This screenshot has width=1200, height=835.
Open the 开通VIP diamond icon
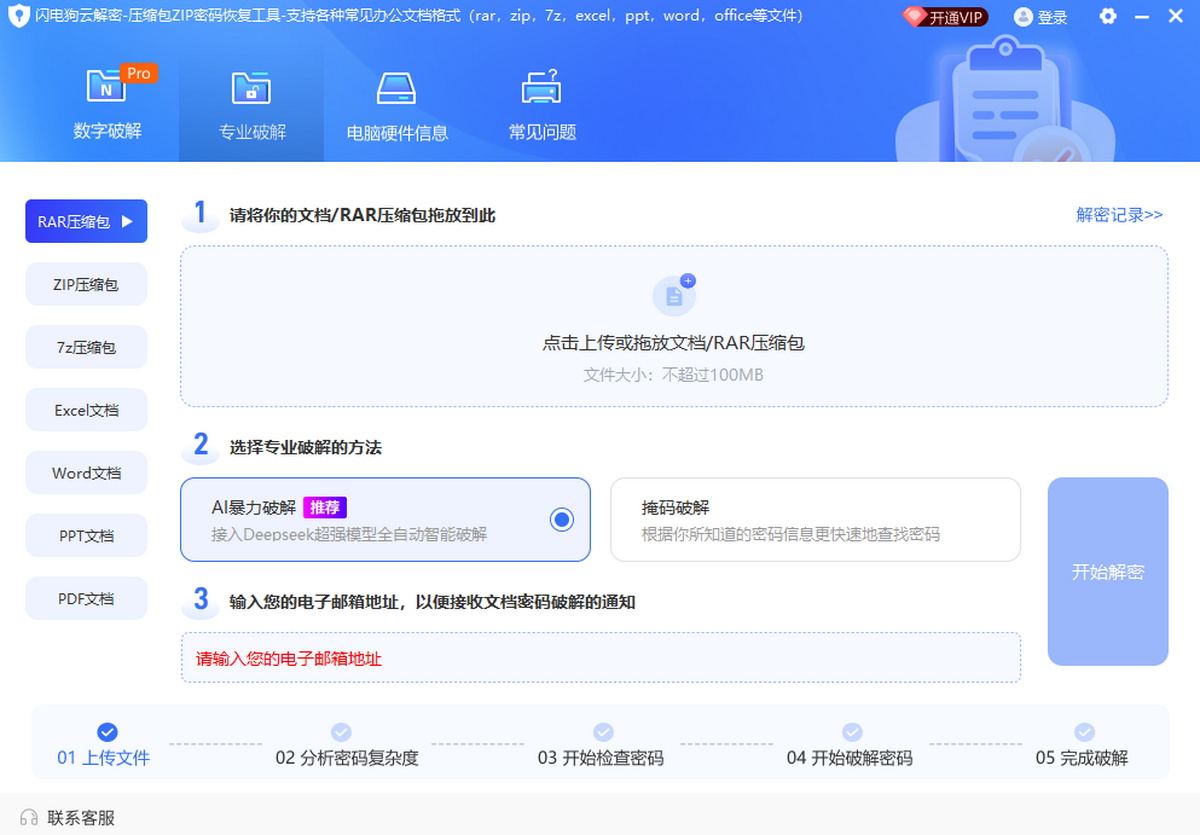click(x=916, y=17)
